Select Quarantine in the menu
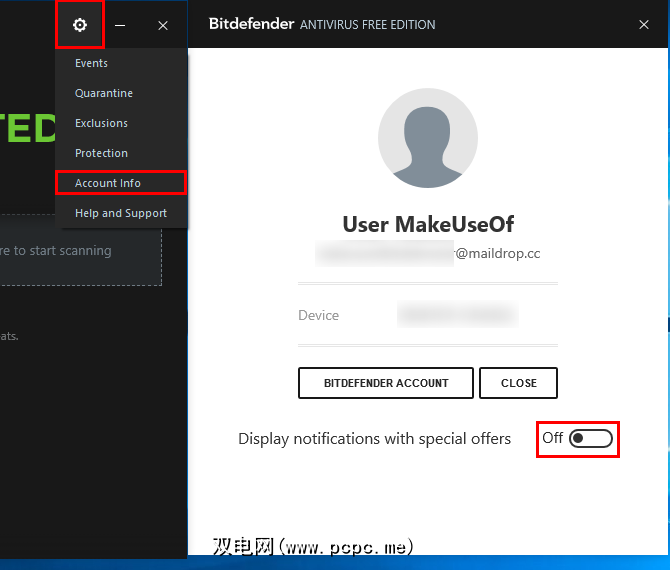This screenshot has height=570, width=670. coord(104,93)
